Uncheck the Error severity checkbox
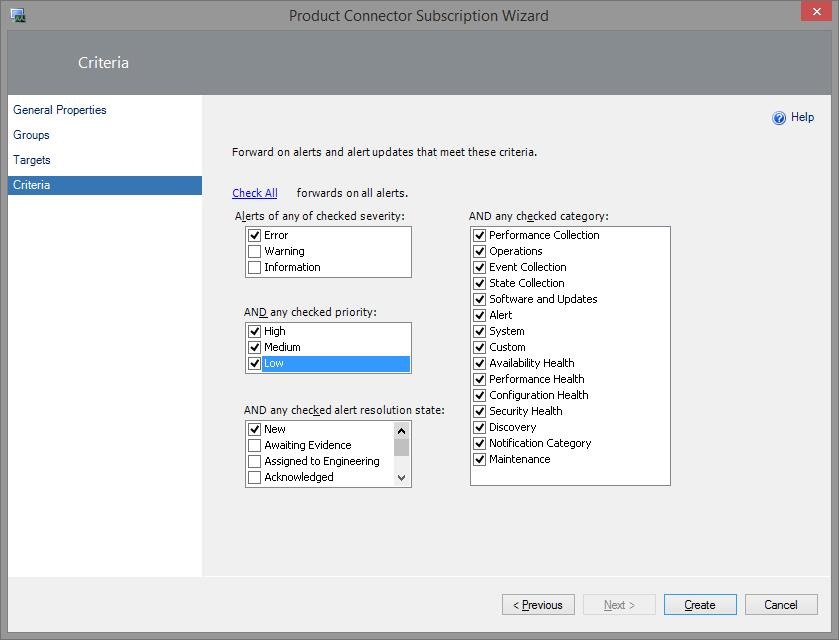 point(254,235)
